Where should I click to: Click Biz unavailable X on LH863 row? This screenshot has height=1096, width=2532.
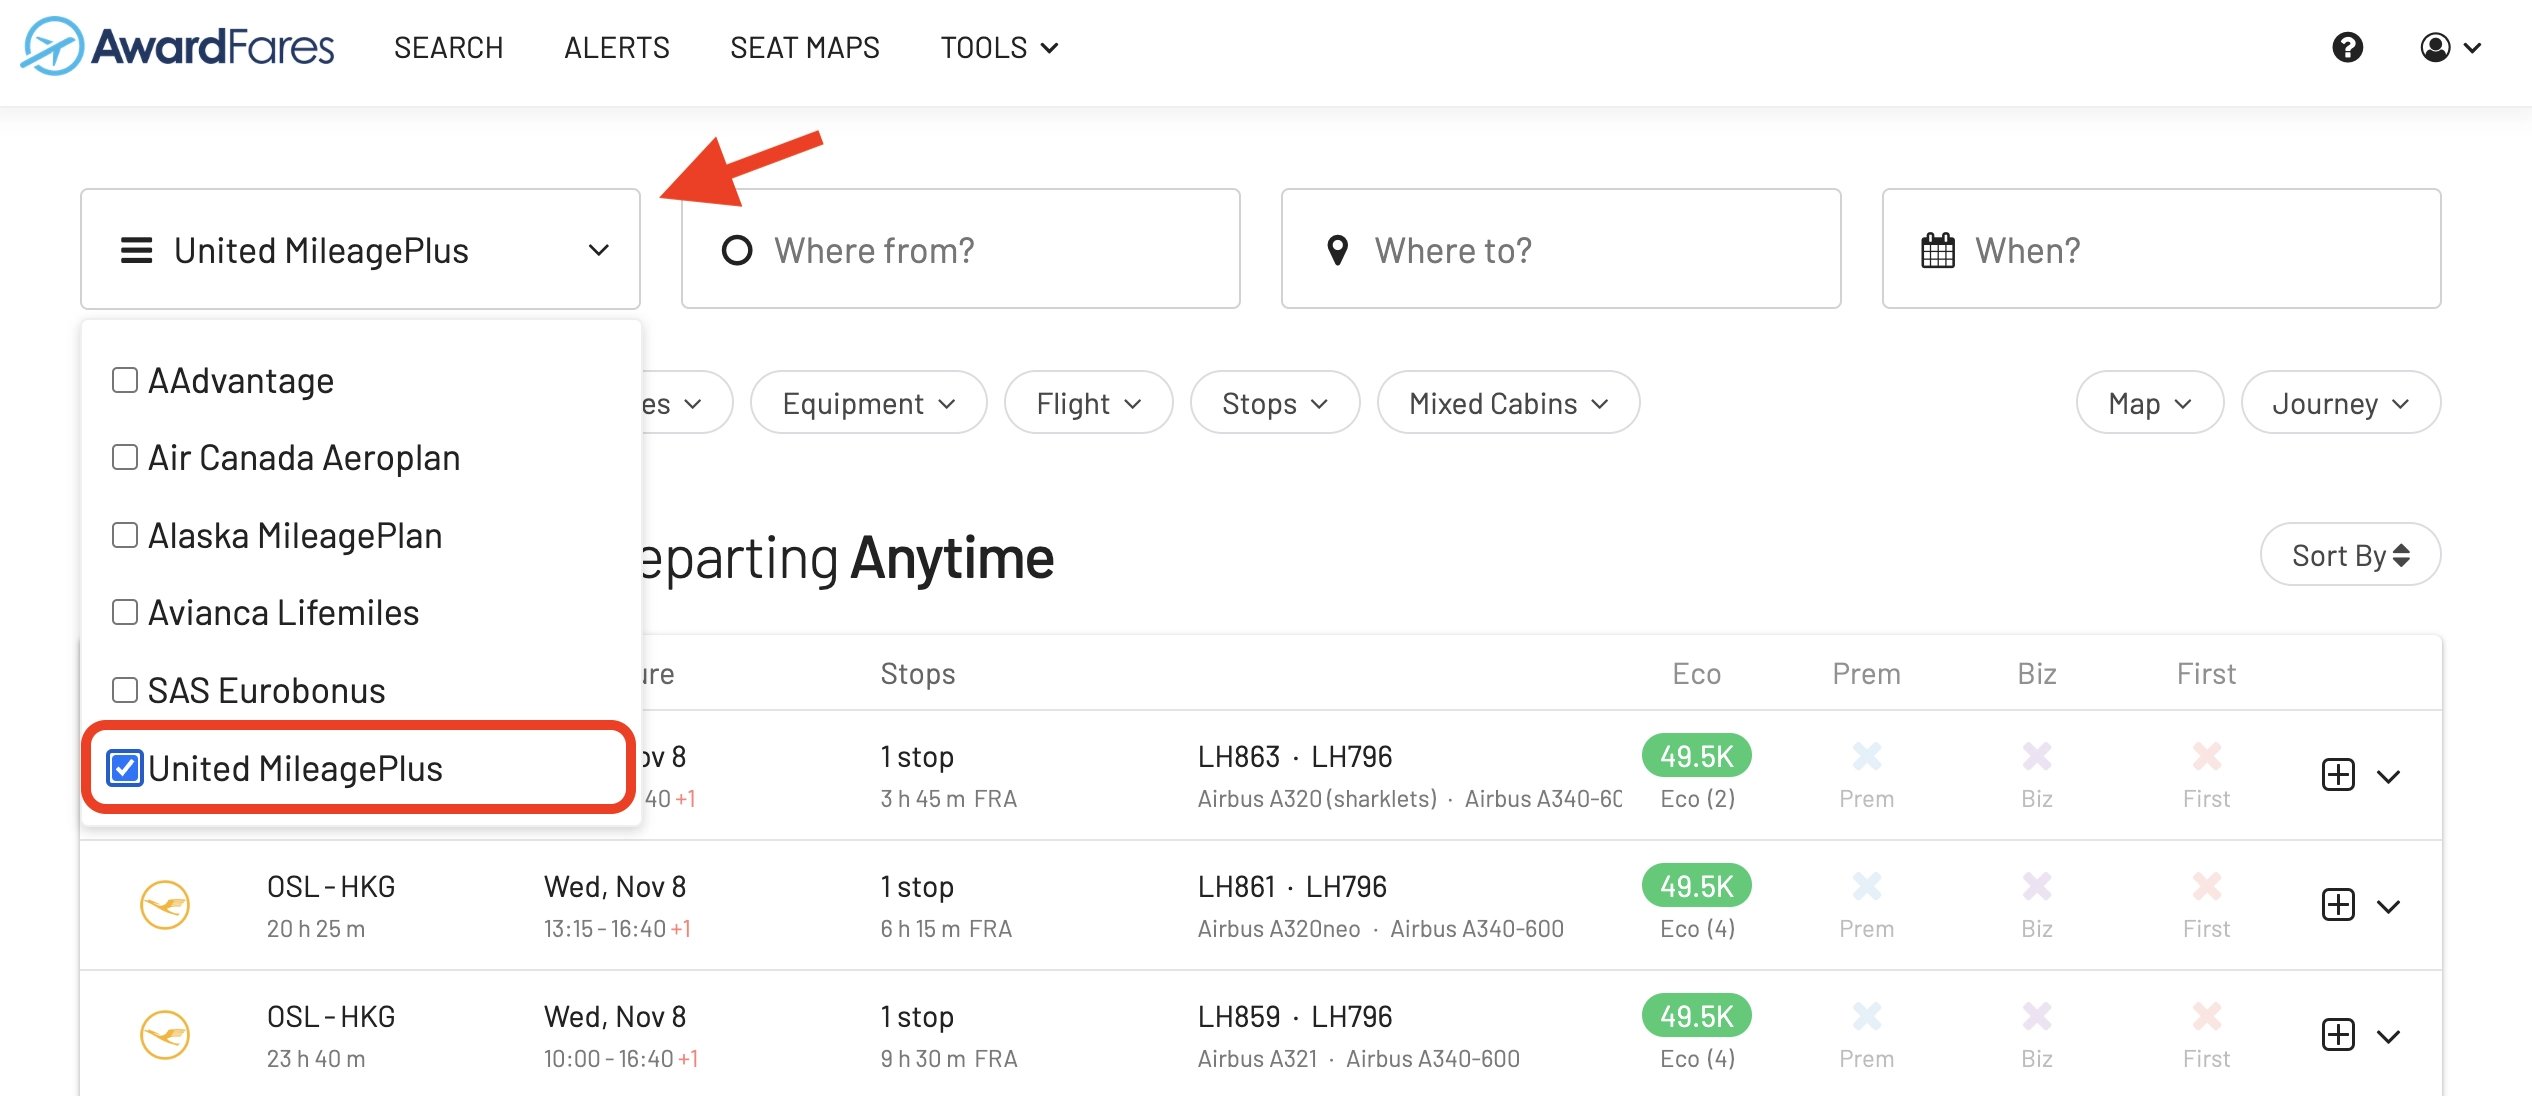2037,756
